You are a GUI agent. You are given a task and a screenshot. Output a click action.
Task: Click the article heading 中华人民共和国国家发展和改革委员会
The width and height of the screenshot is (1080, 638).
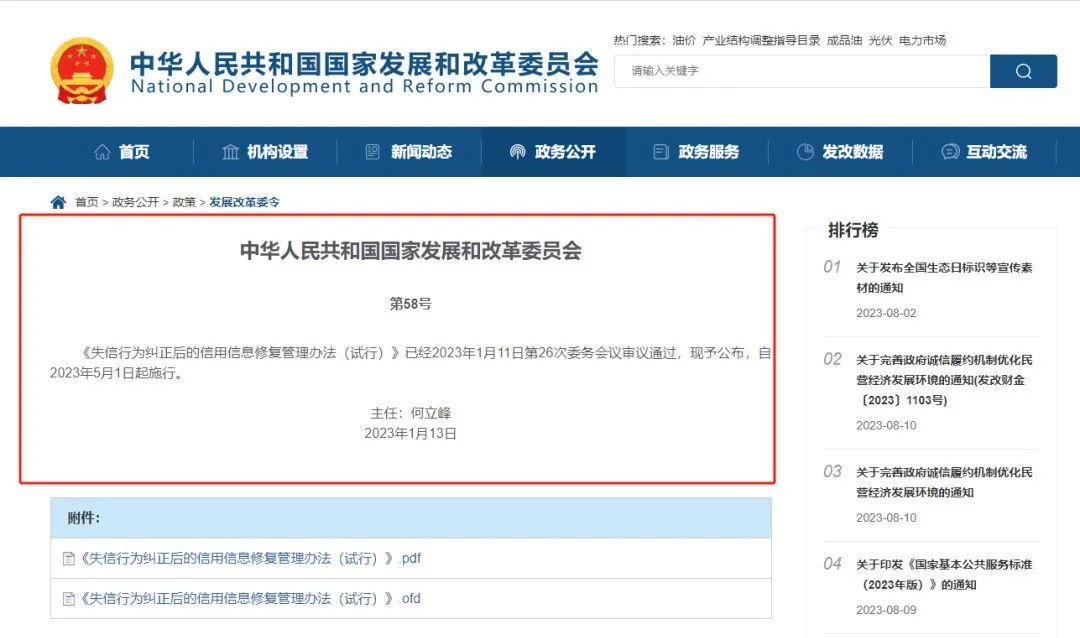coord(411,251)
